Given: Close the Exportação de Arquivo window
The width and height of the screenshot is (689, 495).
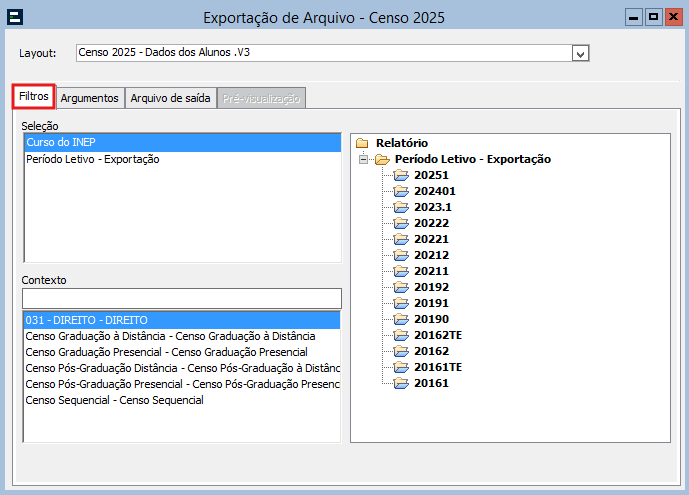Looking at the screenshot, I should [x=674, y=18].
